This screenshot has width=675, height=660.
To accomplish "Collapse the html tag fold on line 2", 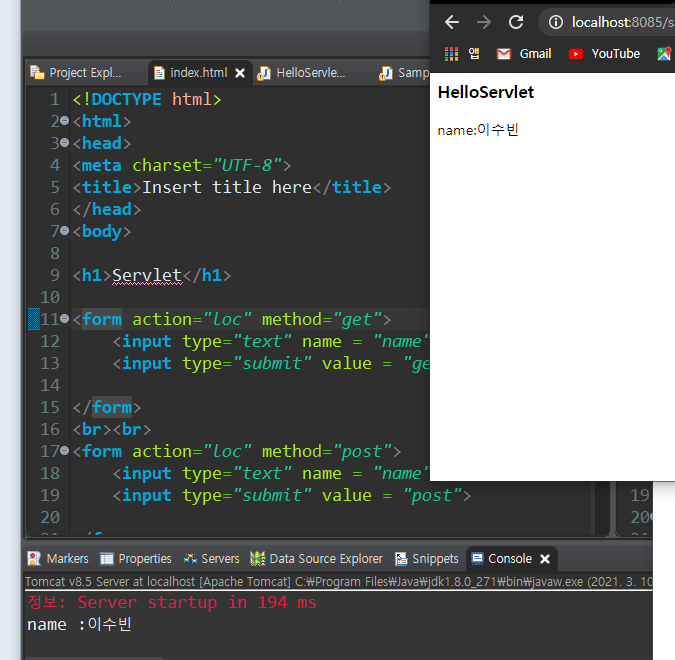I will pos(64,121).
